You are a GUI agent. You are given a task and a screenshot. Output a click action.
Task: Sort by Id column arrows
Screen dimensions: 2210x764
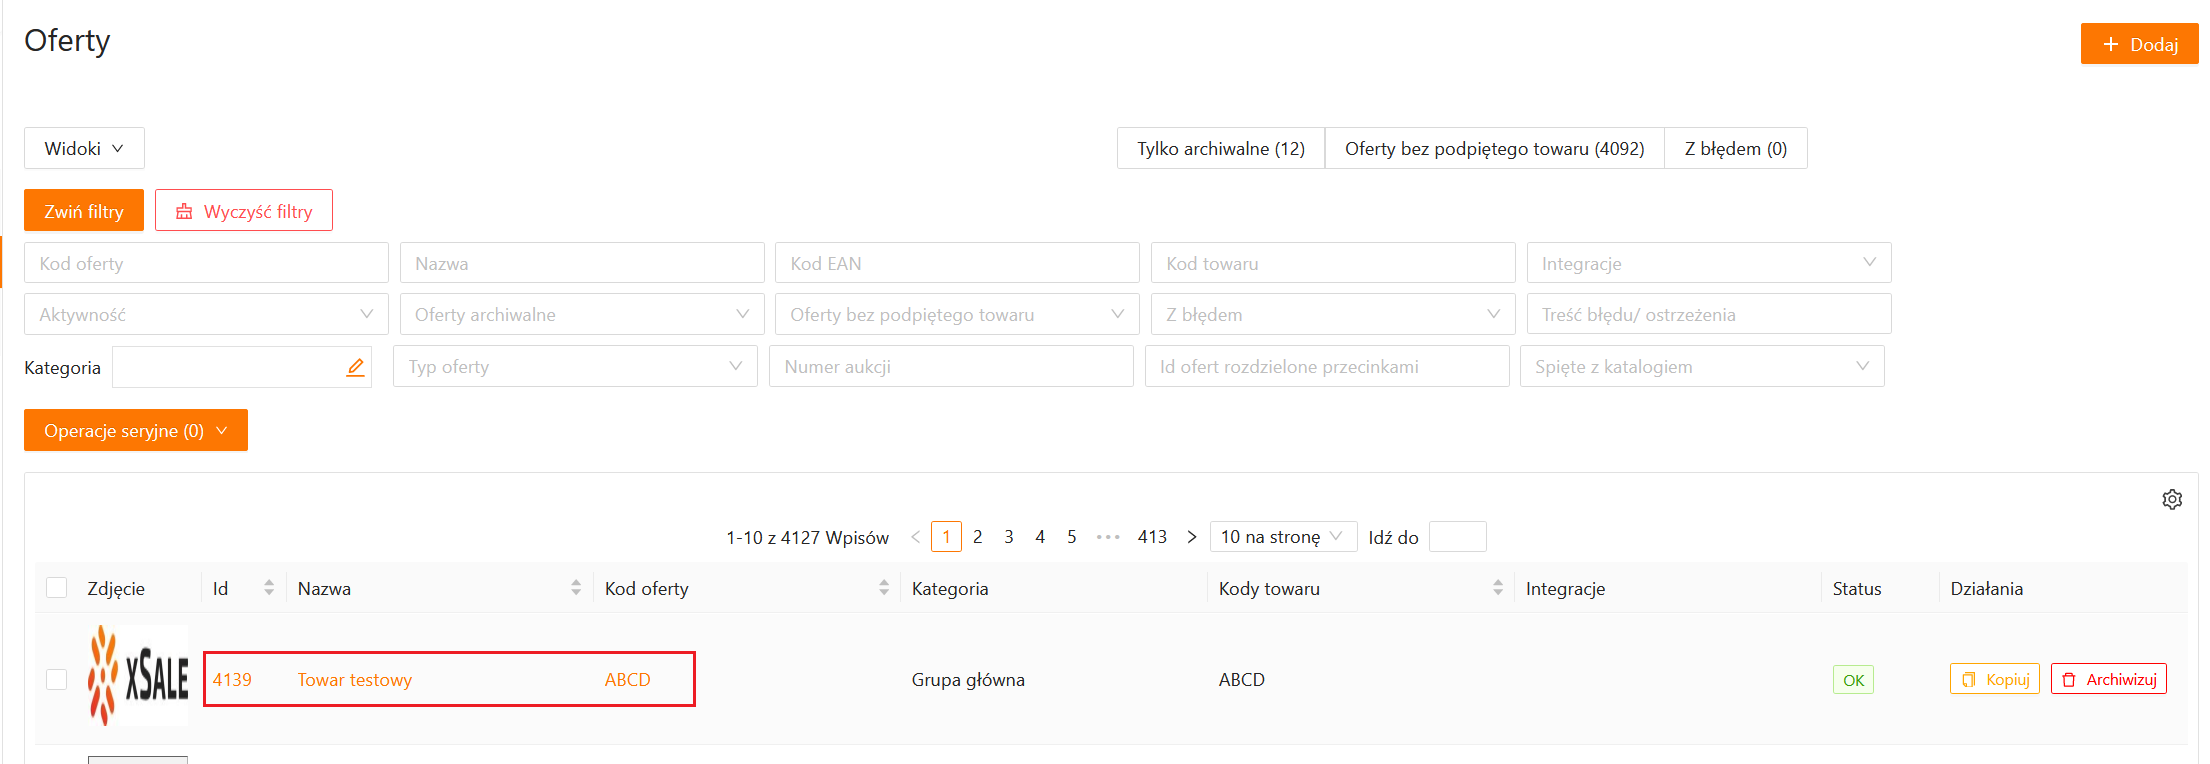coord(269,588)
